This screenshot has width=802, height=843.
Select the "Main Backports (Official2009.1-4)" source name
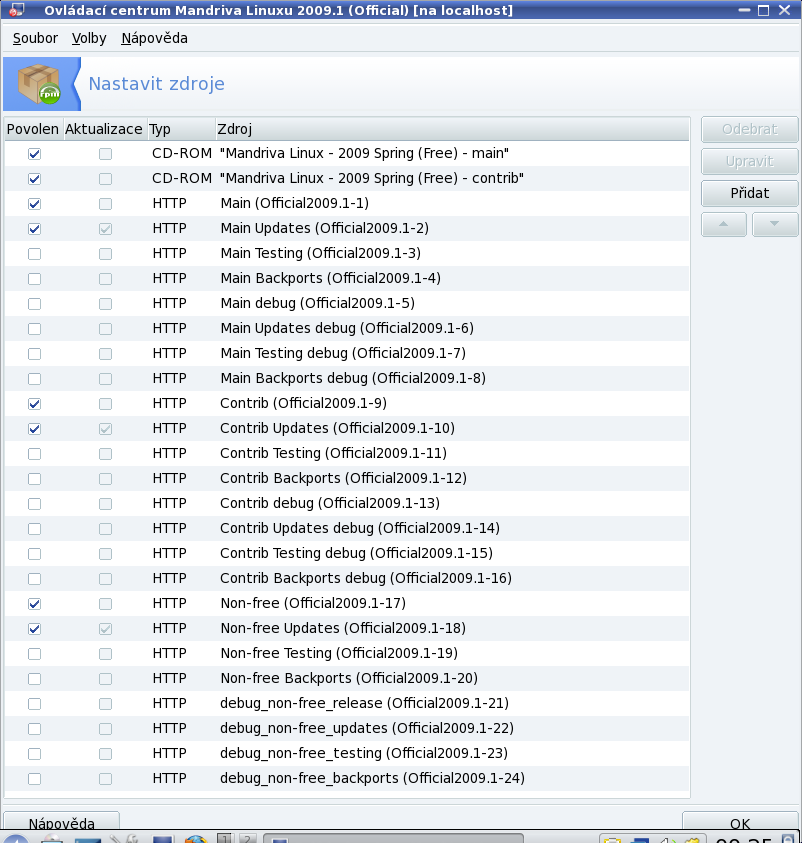click(x=331, y=278)
